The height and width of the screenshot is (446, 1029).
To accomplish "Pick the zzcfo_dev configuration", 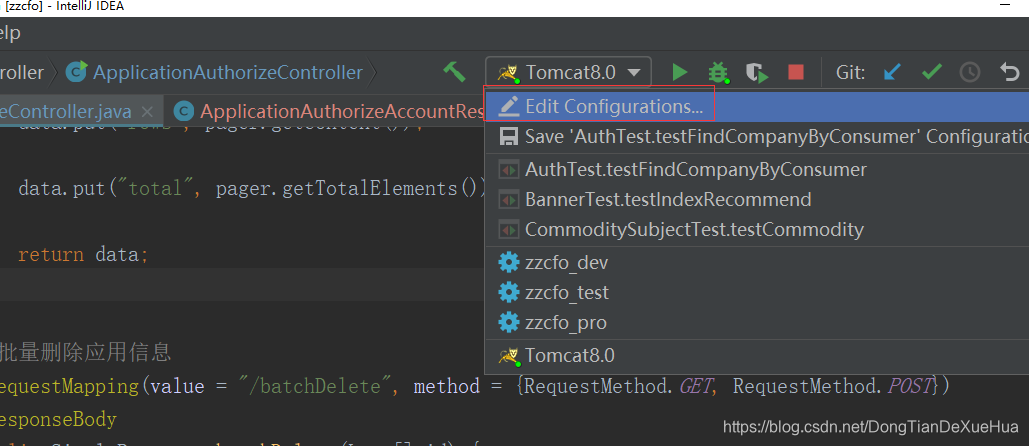I will 757,263.
